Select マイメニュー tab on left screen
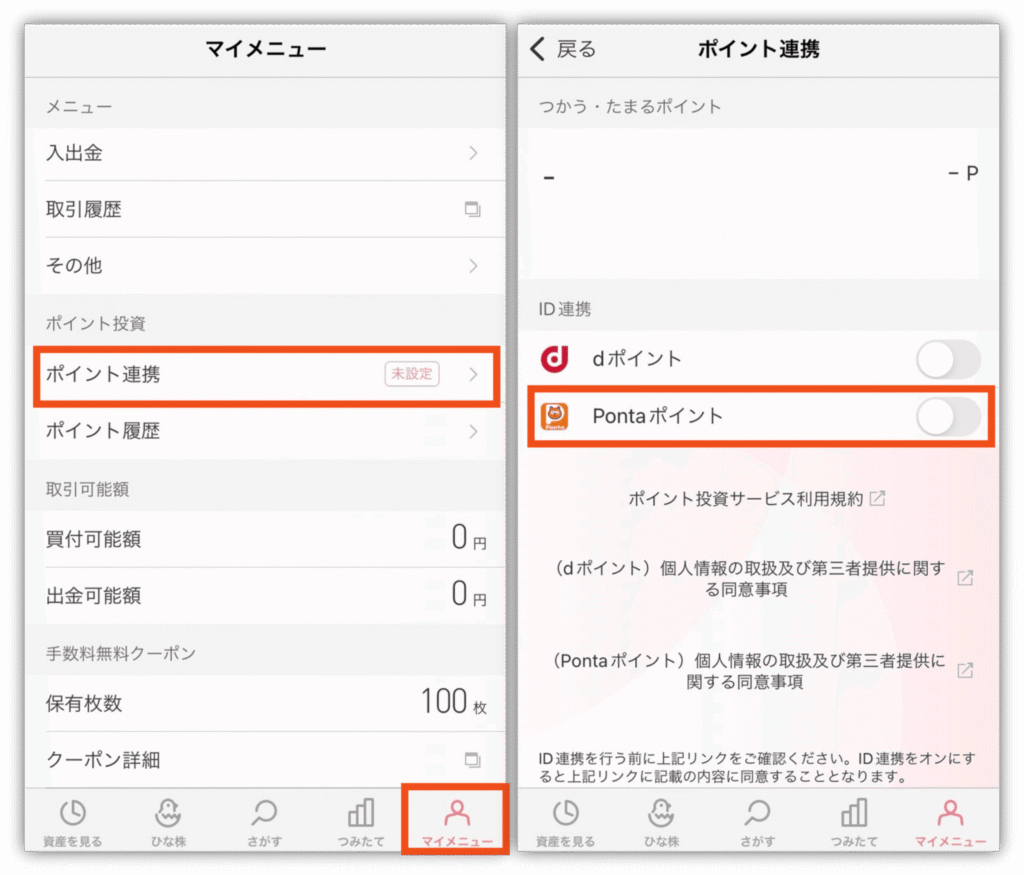 pyautogui.click(x=456, y=821)
